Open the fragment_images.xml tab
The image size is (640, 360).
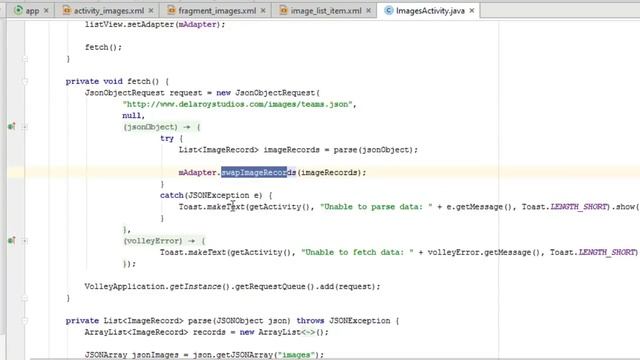(x=217, y=11)
